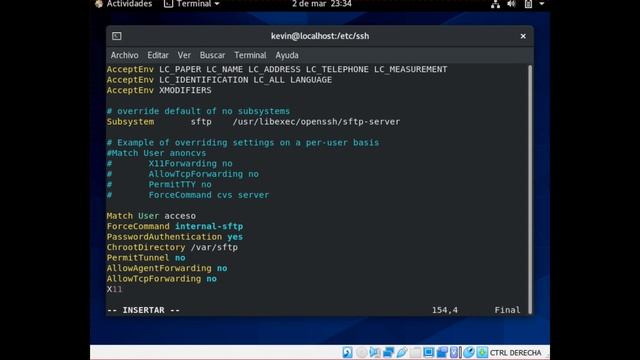Click the "# override default of no subsystems" comment
This screenshot has height=360, width=640.
(x=198, y=111)
